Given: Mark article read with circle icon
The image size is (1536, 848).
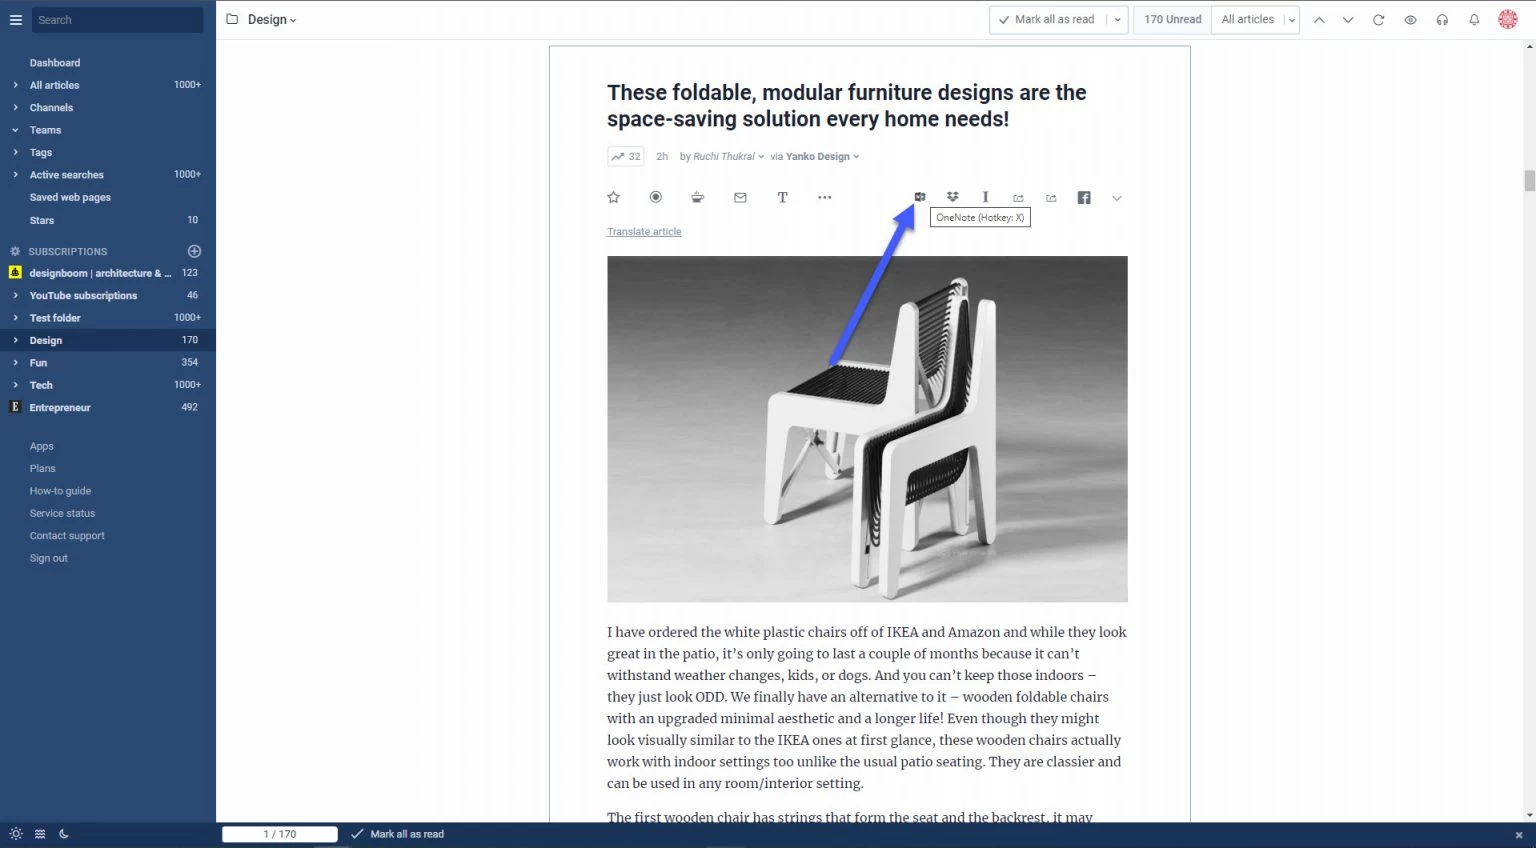Looking at the screenshot, I should (656, 197).
